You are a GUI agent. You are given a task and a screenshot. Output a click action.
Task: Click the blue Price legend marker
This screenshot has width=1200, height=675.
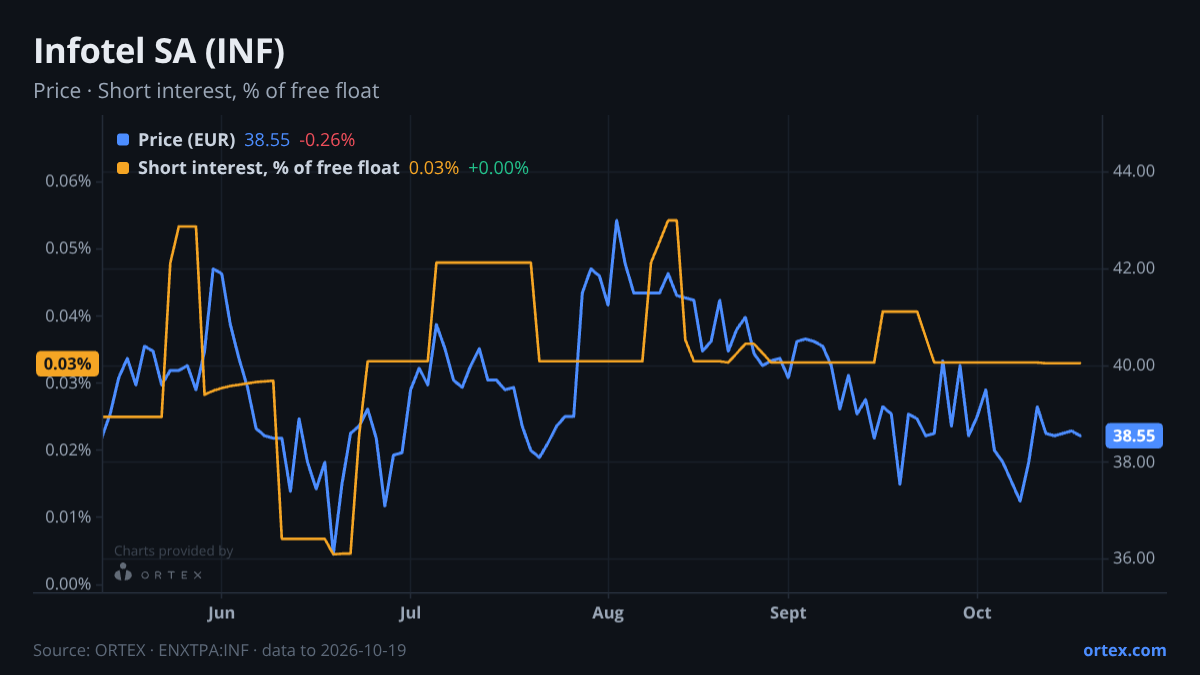click(x=123, y=140)
